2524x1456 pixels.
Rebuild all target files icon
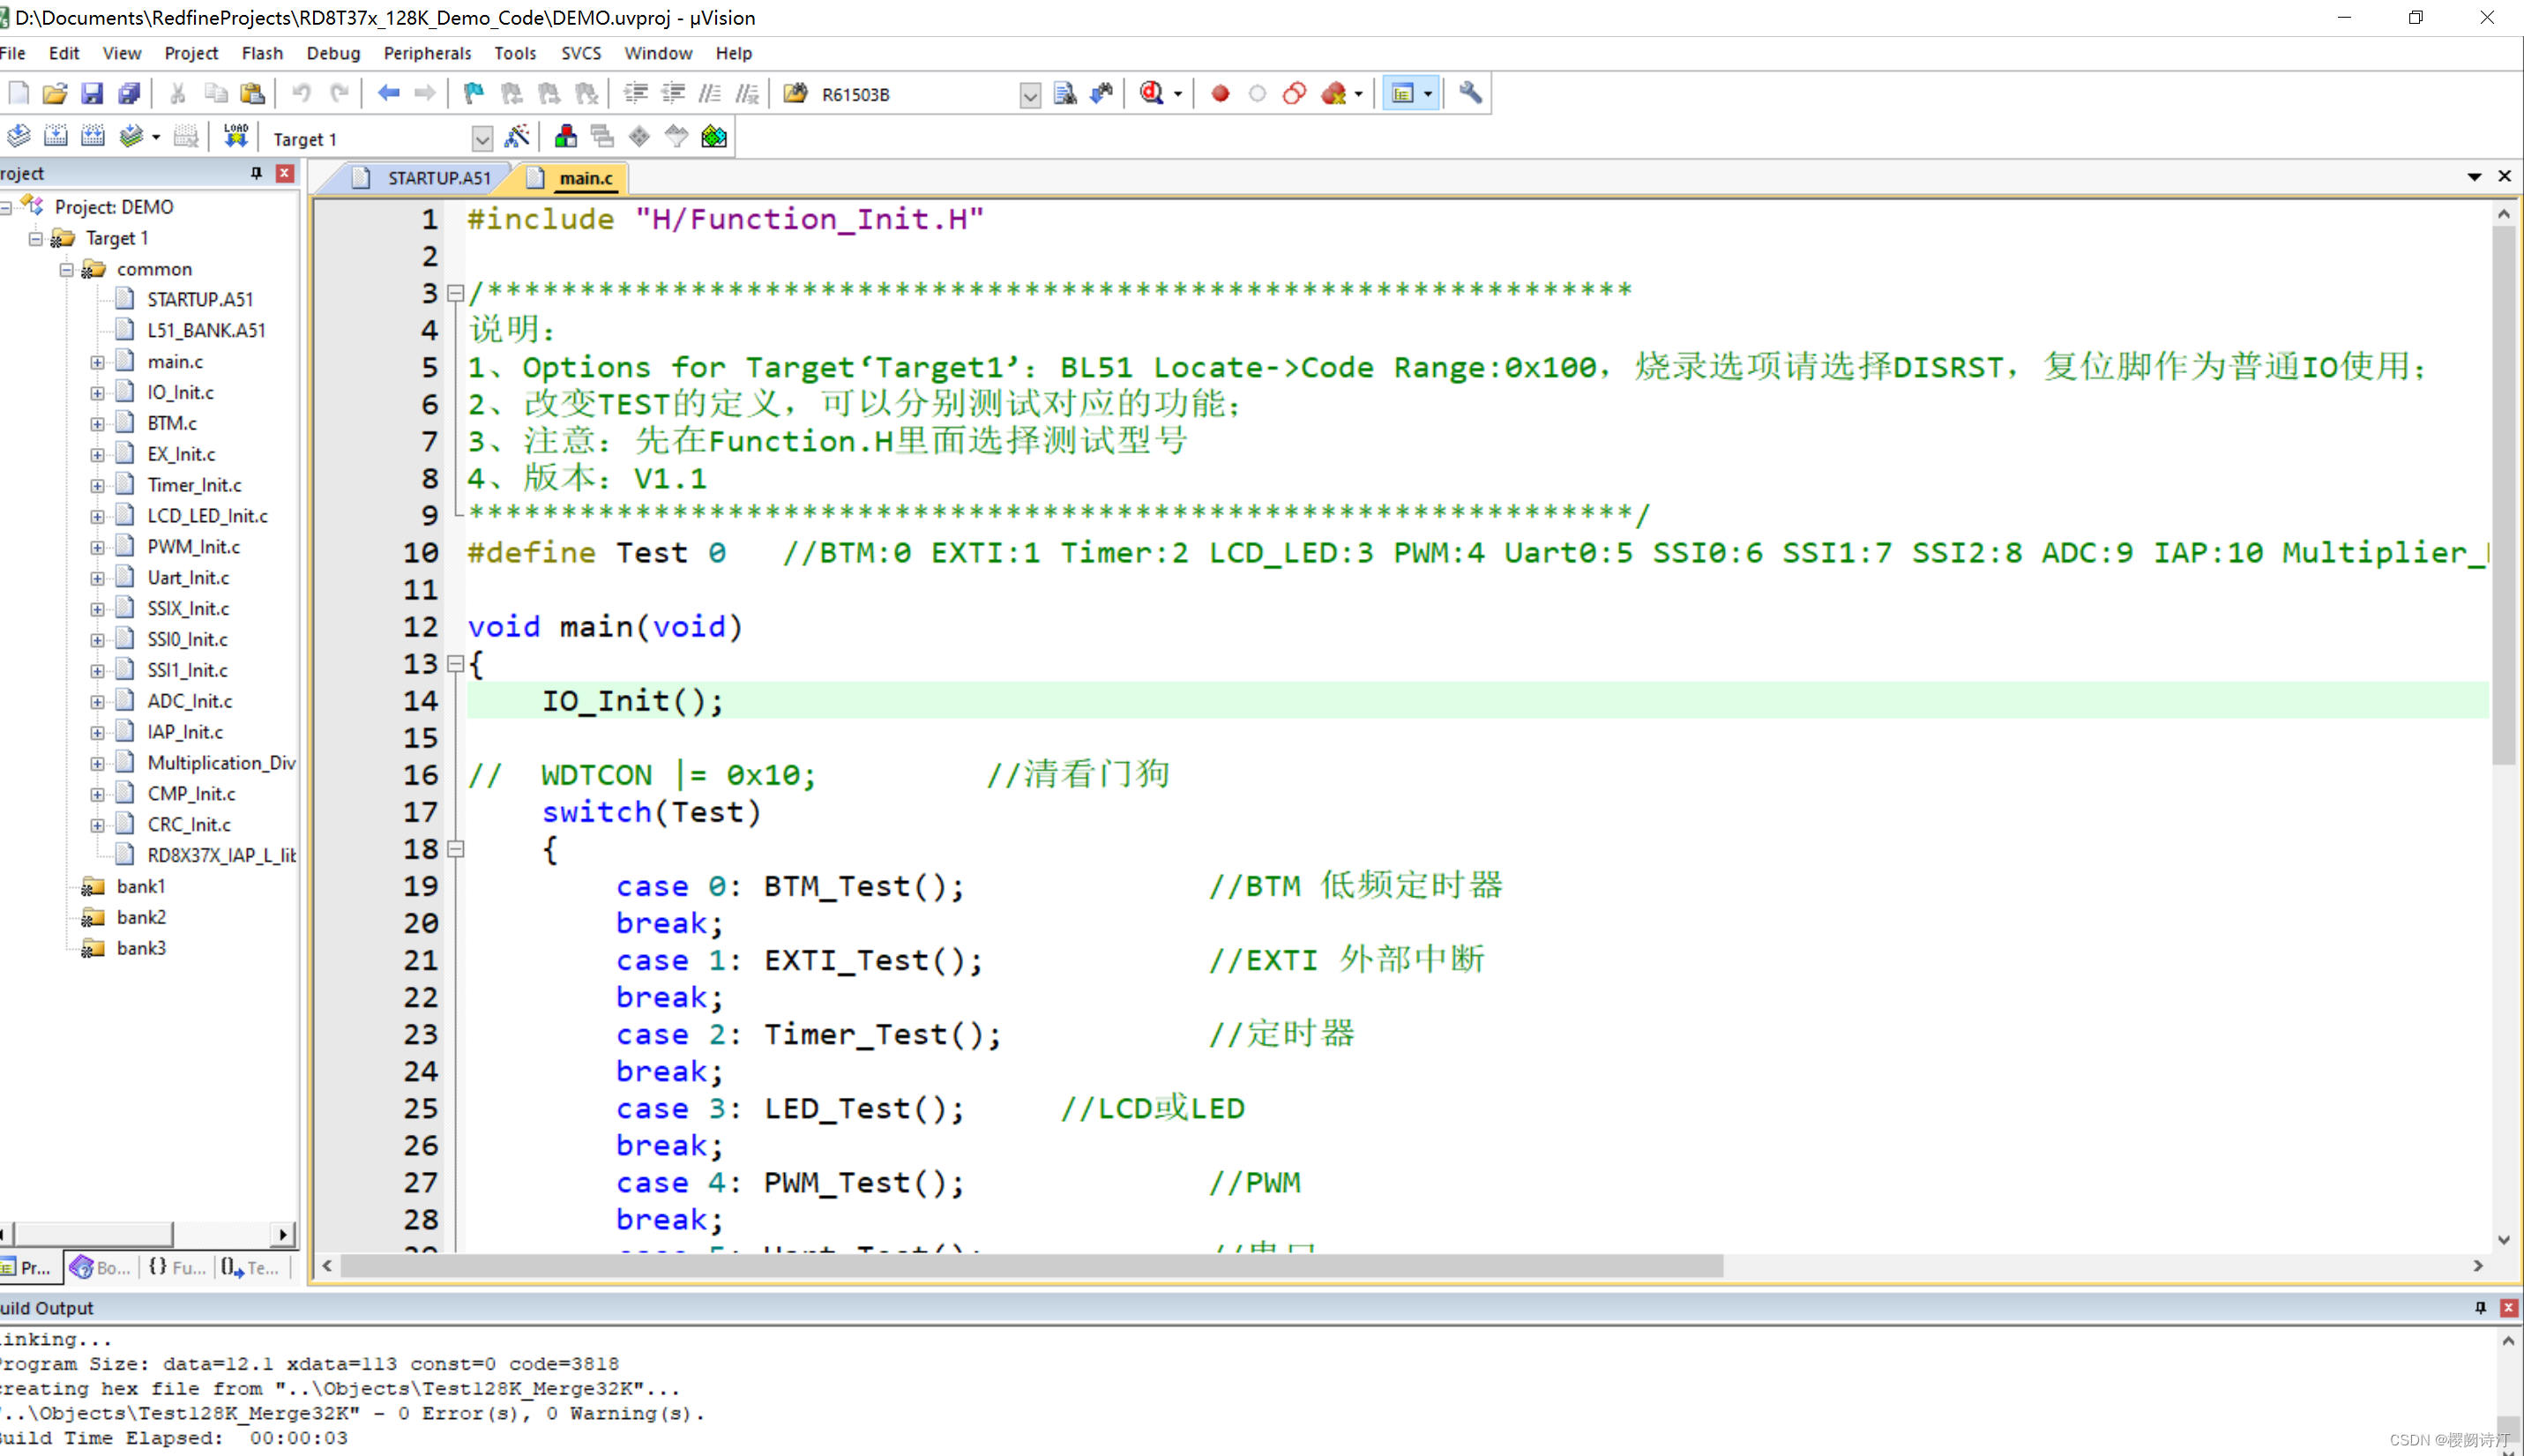pos(93,137)
